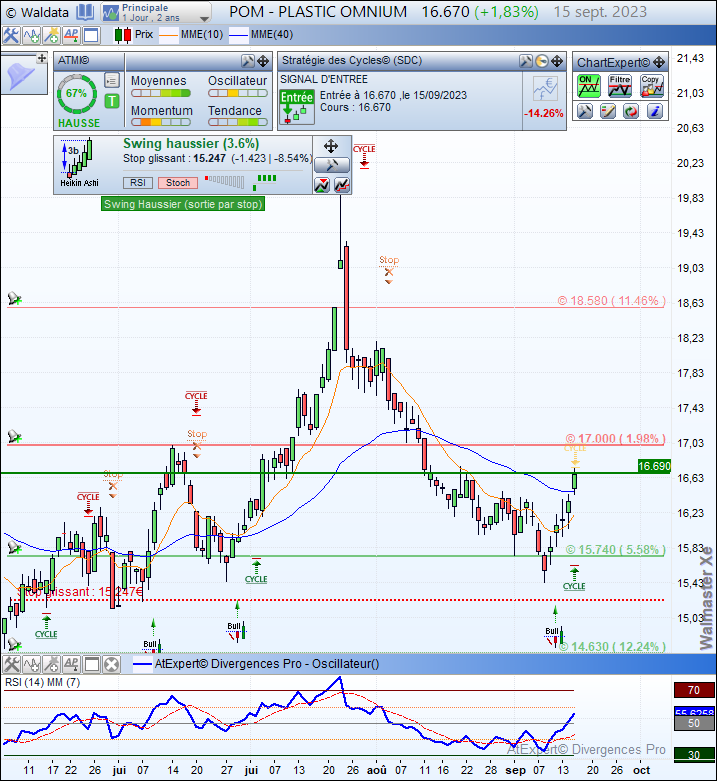Close the oscillator pane
Viewport: 717px width, 781px height.
[x=112, y=664]
